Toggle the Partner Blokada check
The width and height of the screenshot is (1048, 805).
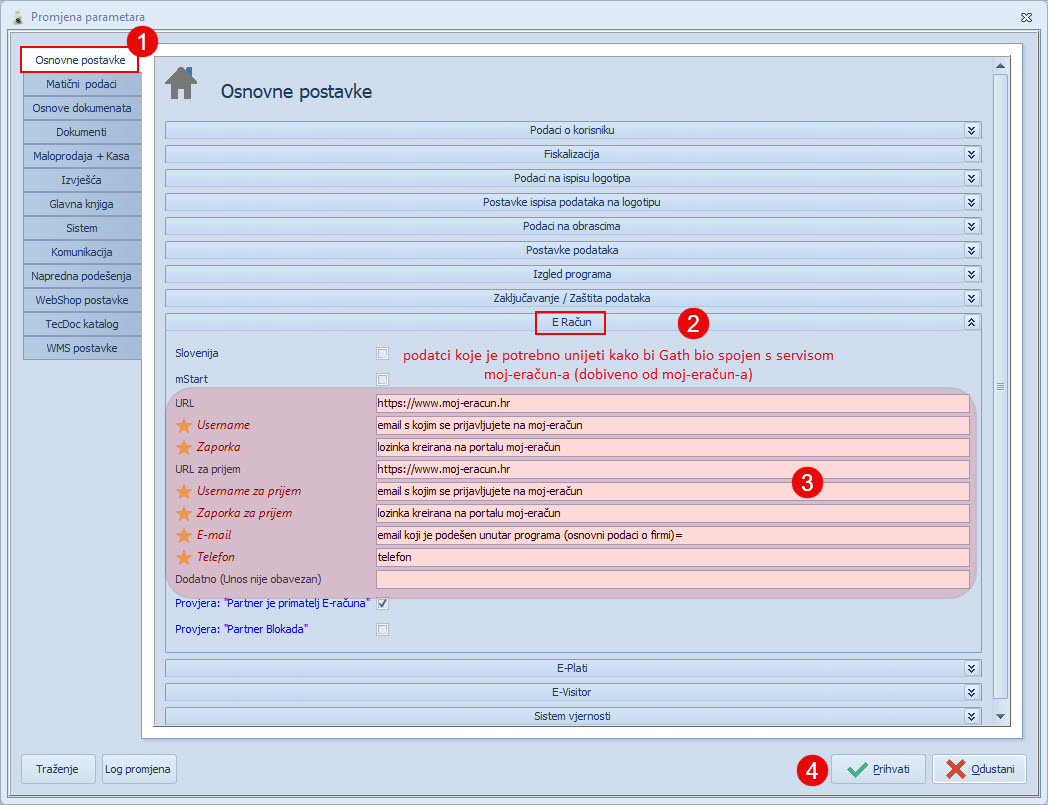pos(382,629)
